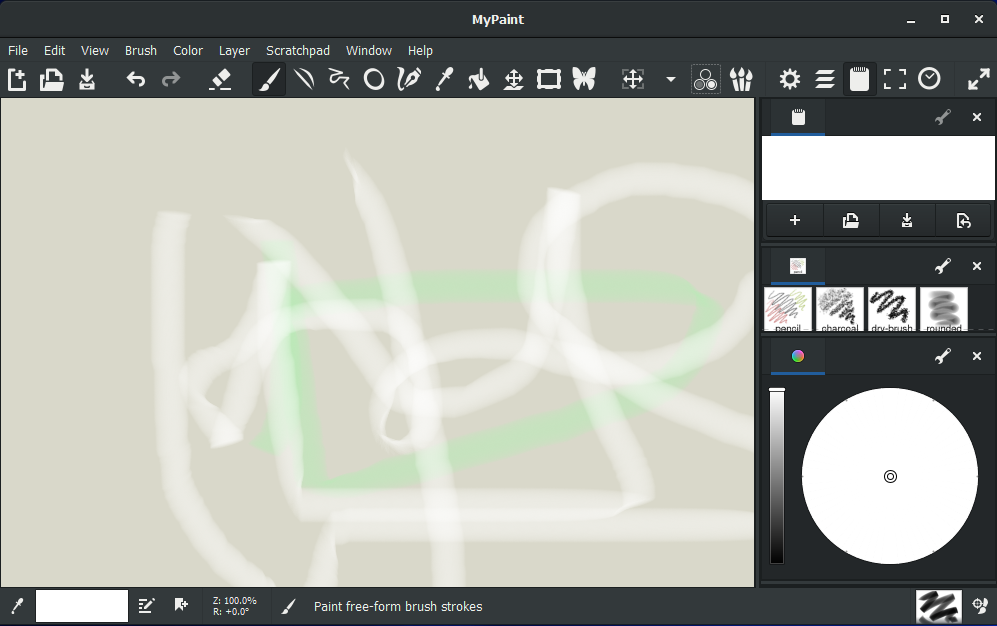This screenshot has width=997, height=626.
Task: Toggle eraser mode on
Action: [220, 80]
